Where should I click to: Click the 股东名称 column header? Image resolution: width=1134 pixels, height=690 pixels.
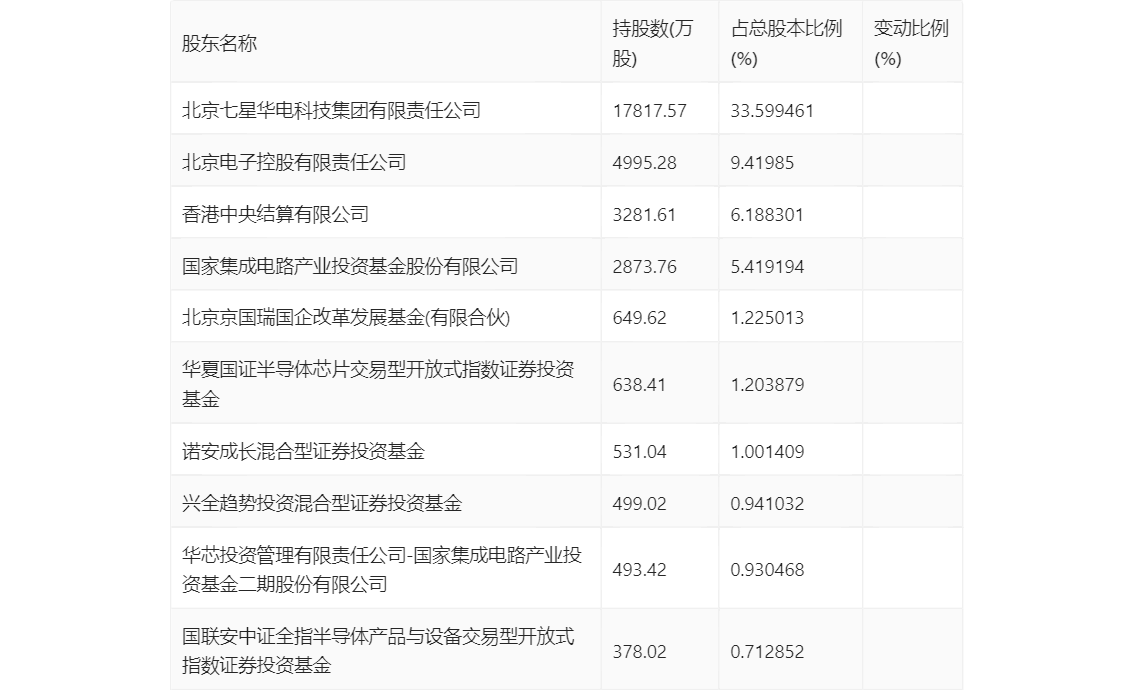219,43
